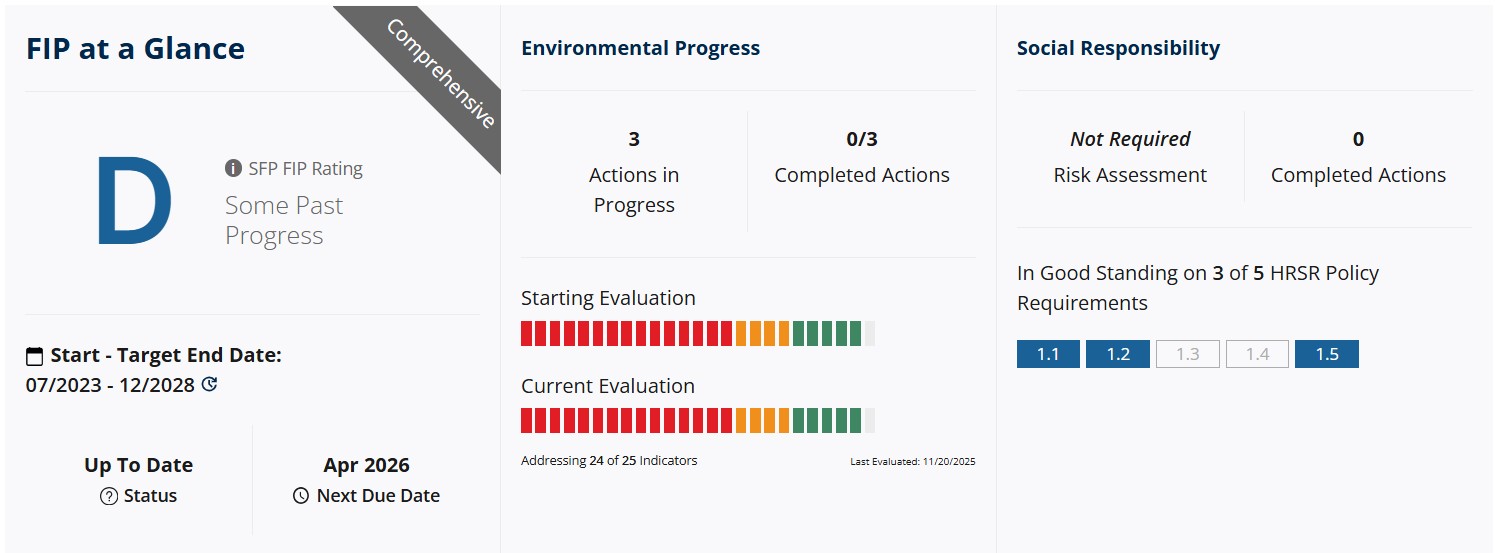
Task: Open the unfilled HRSR requirement 1.3 badge
Action: point(1187,354)
